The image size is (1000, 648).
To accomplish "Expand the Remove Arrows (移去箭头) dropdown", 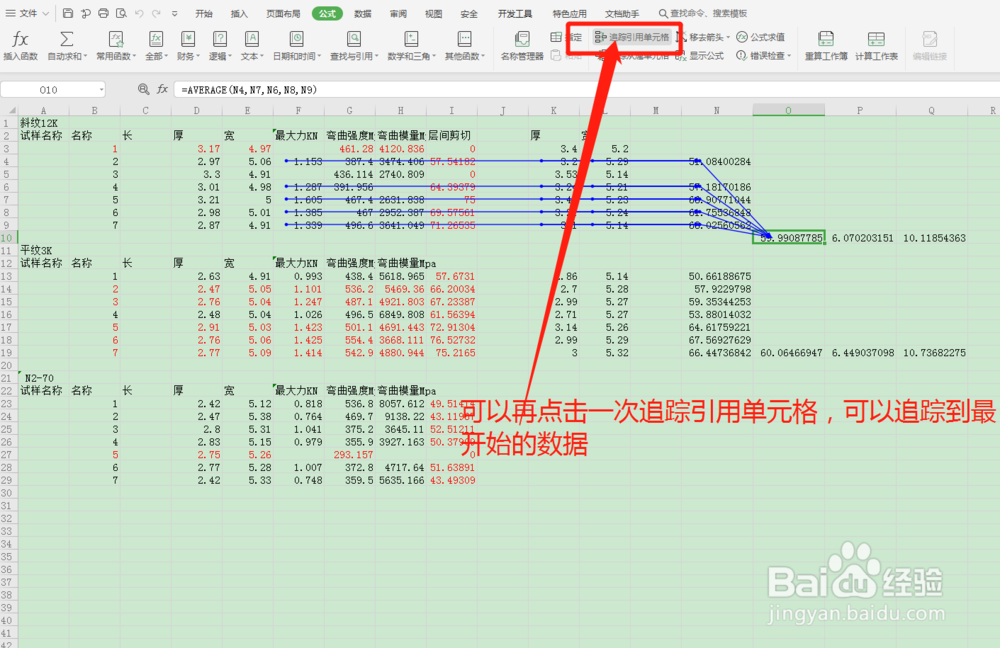I will point(728,37).
